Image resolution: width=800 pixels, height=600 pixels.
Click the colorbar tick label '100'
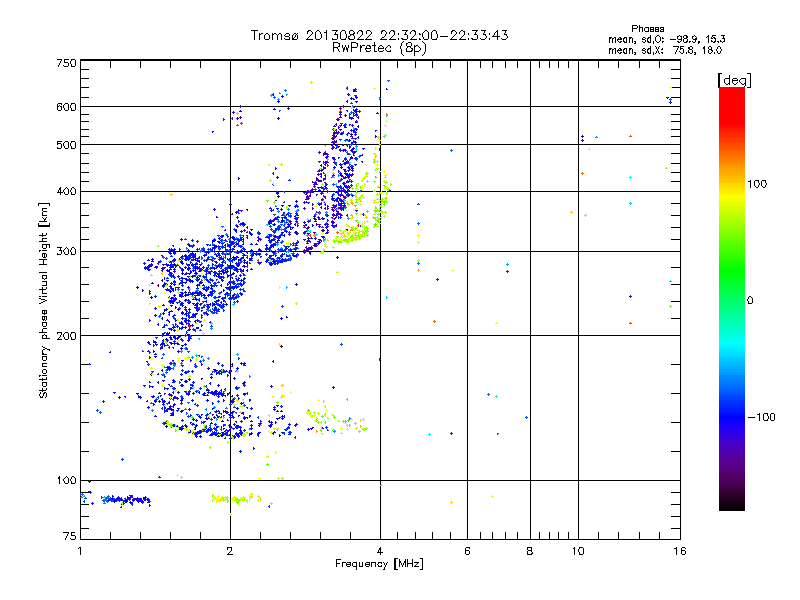pyautogui.click(x=757, y=184)
